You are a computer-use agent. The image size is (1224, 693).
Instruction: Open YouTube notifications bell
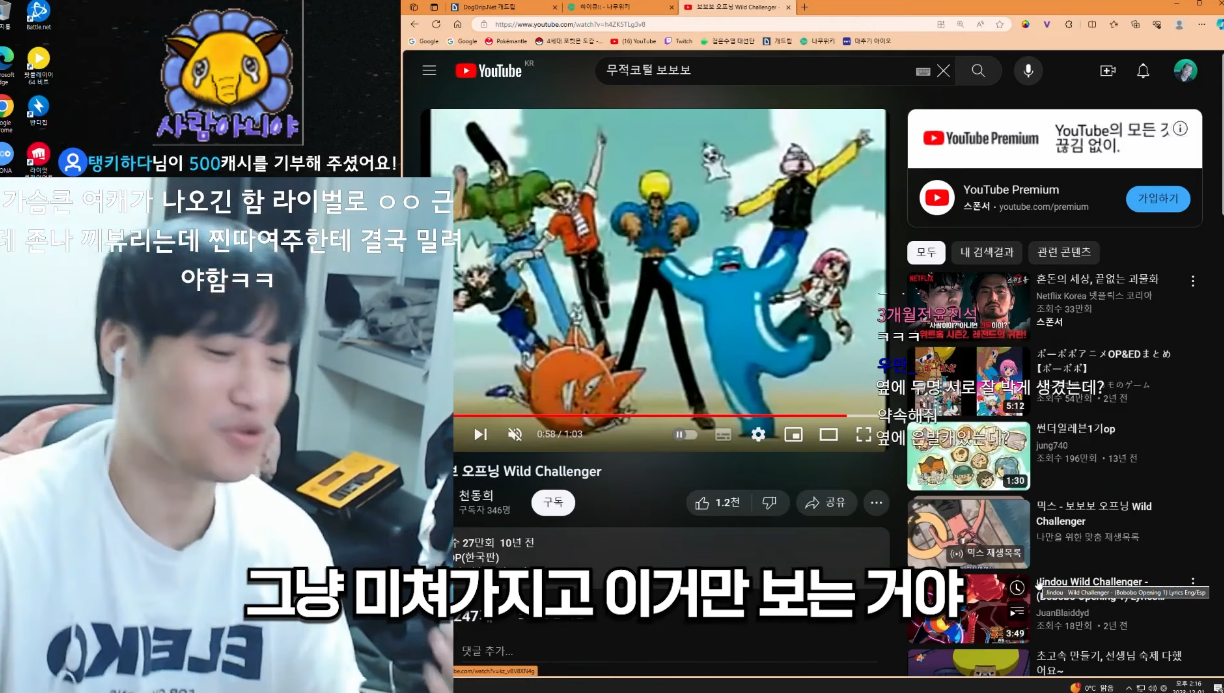pyautogui.click(x=1143, y=71)
